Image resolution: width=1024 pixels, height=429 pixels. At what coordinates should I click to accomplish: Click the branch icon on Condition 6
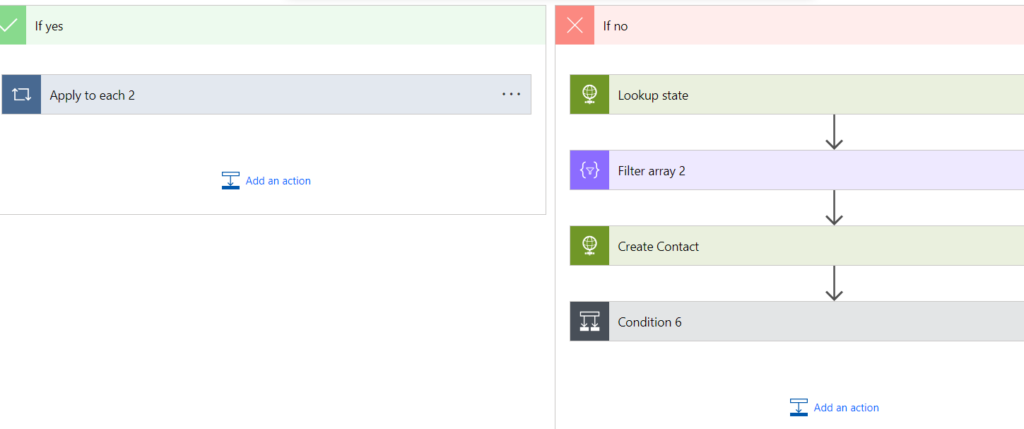pos(590,322)
